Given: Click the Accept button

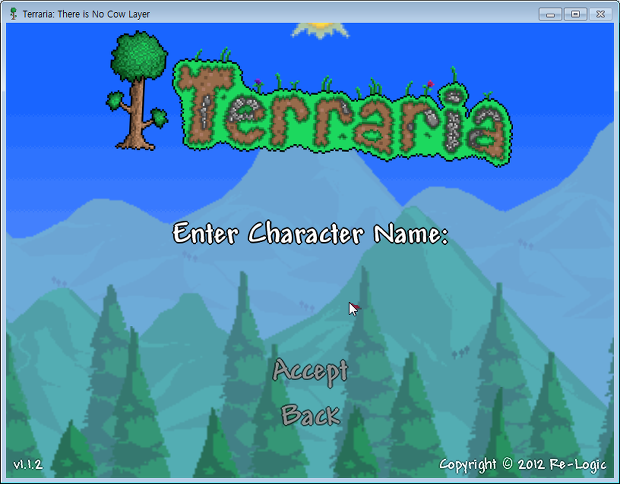Looking at the screenshot, I should [x=310, y=372].
